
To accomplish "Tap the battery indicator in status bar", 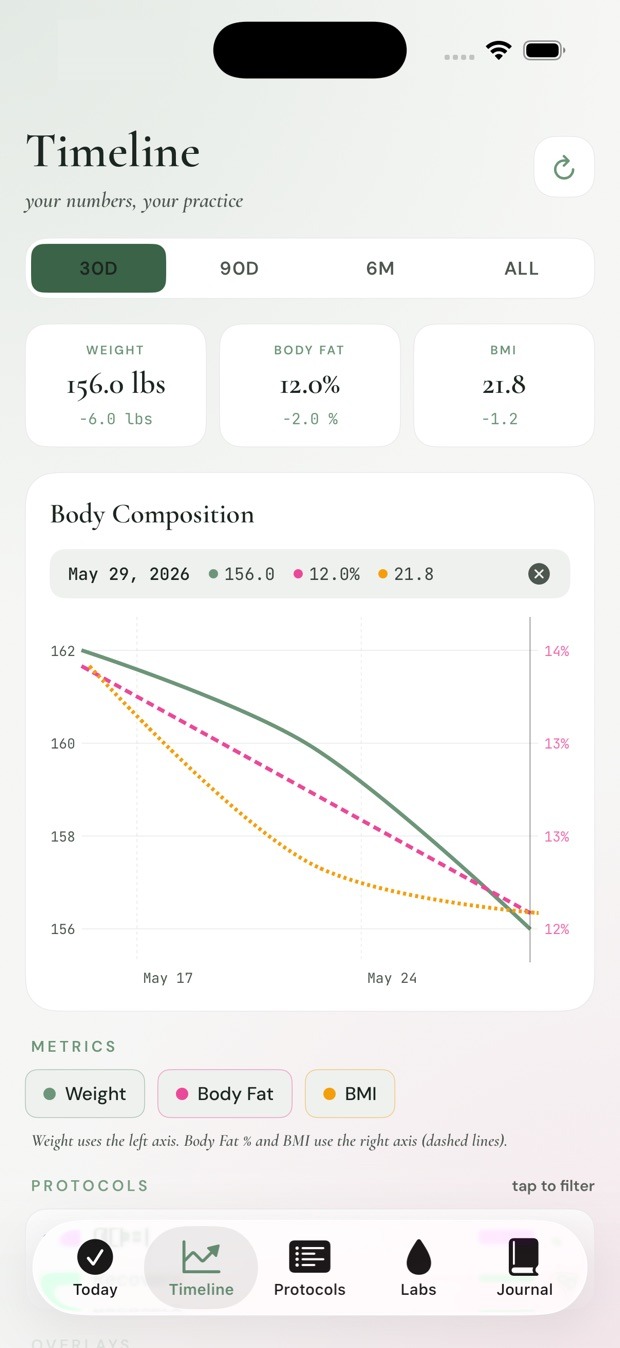I will click(x=544, y=50).
